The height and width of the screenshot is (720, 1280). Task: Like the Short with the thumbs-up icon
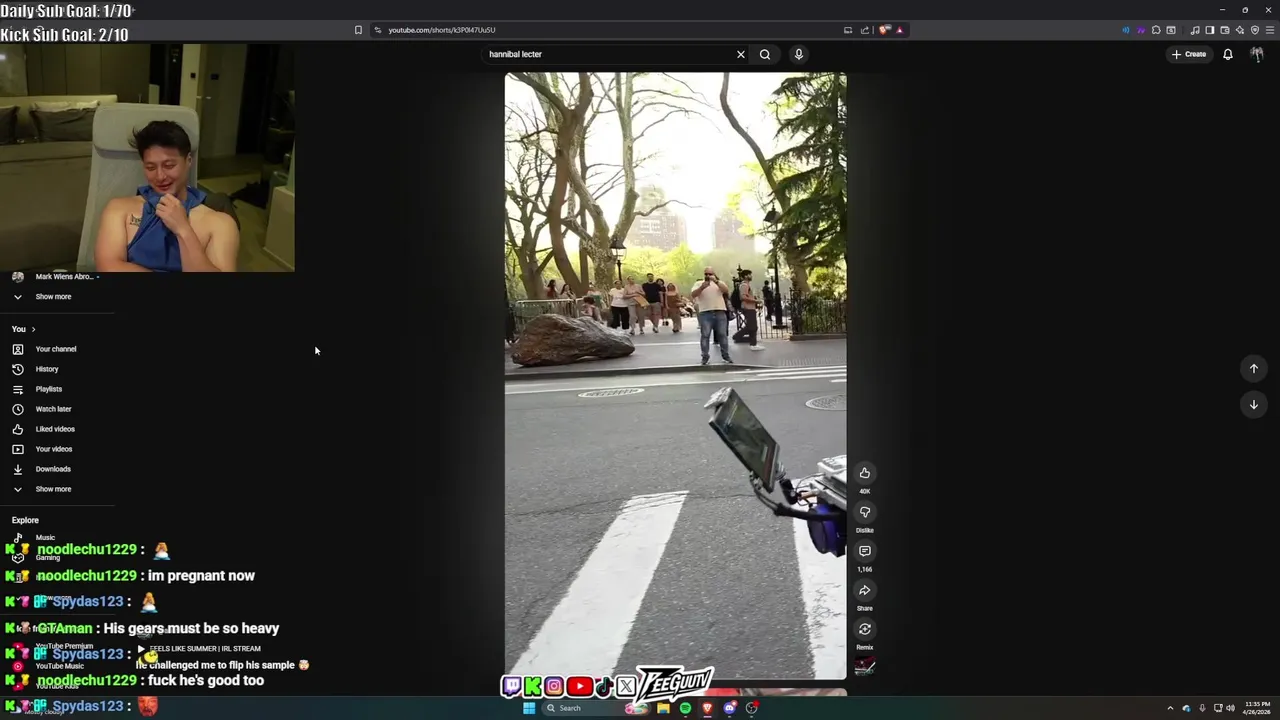click(865, 473)
